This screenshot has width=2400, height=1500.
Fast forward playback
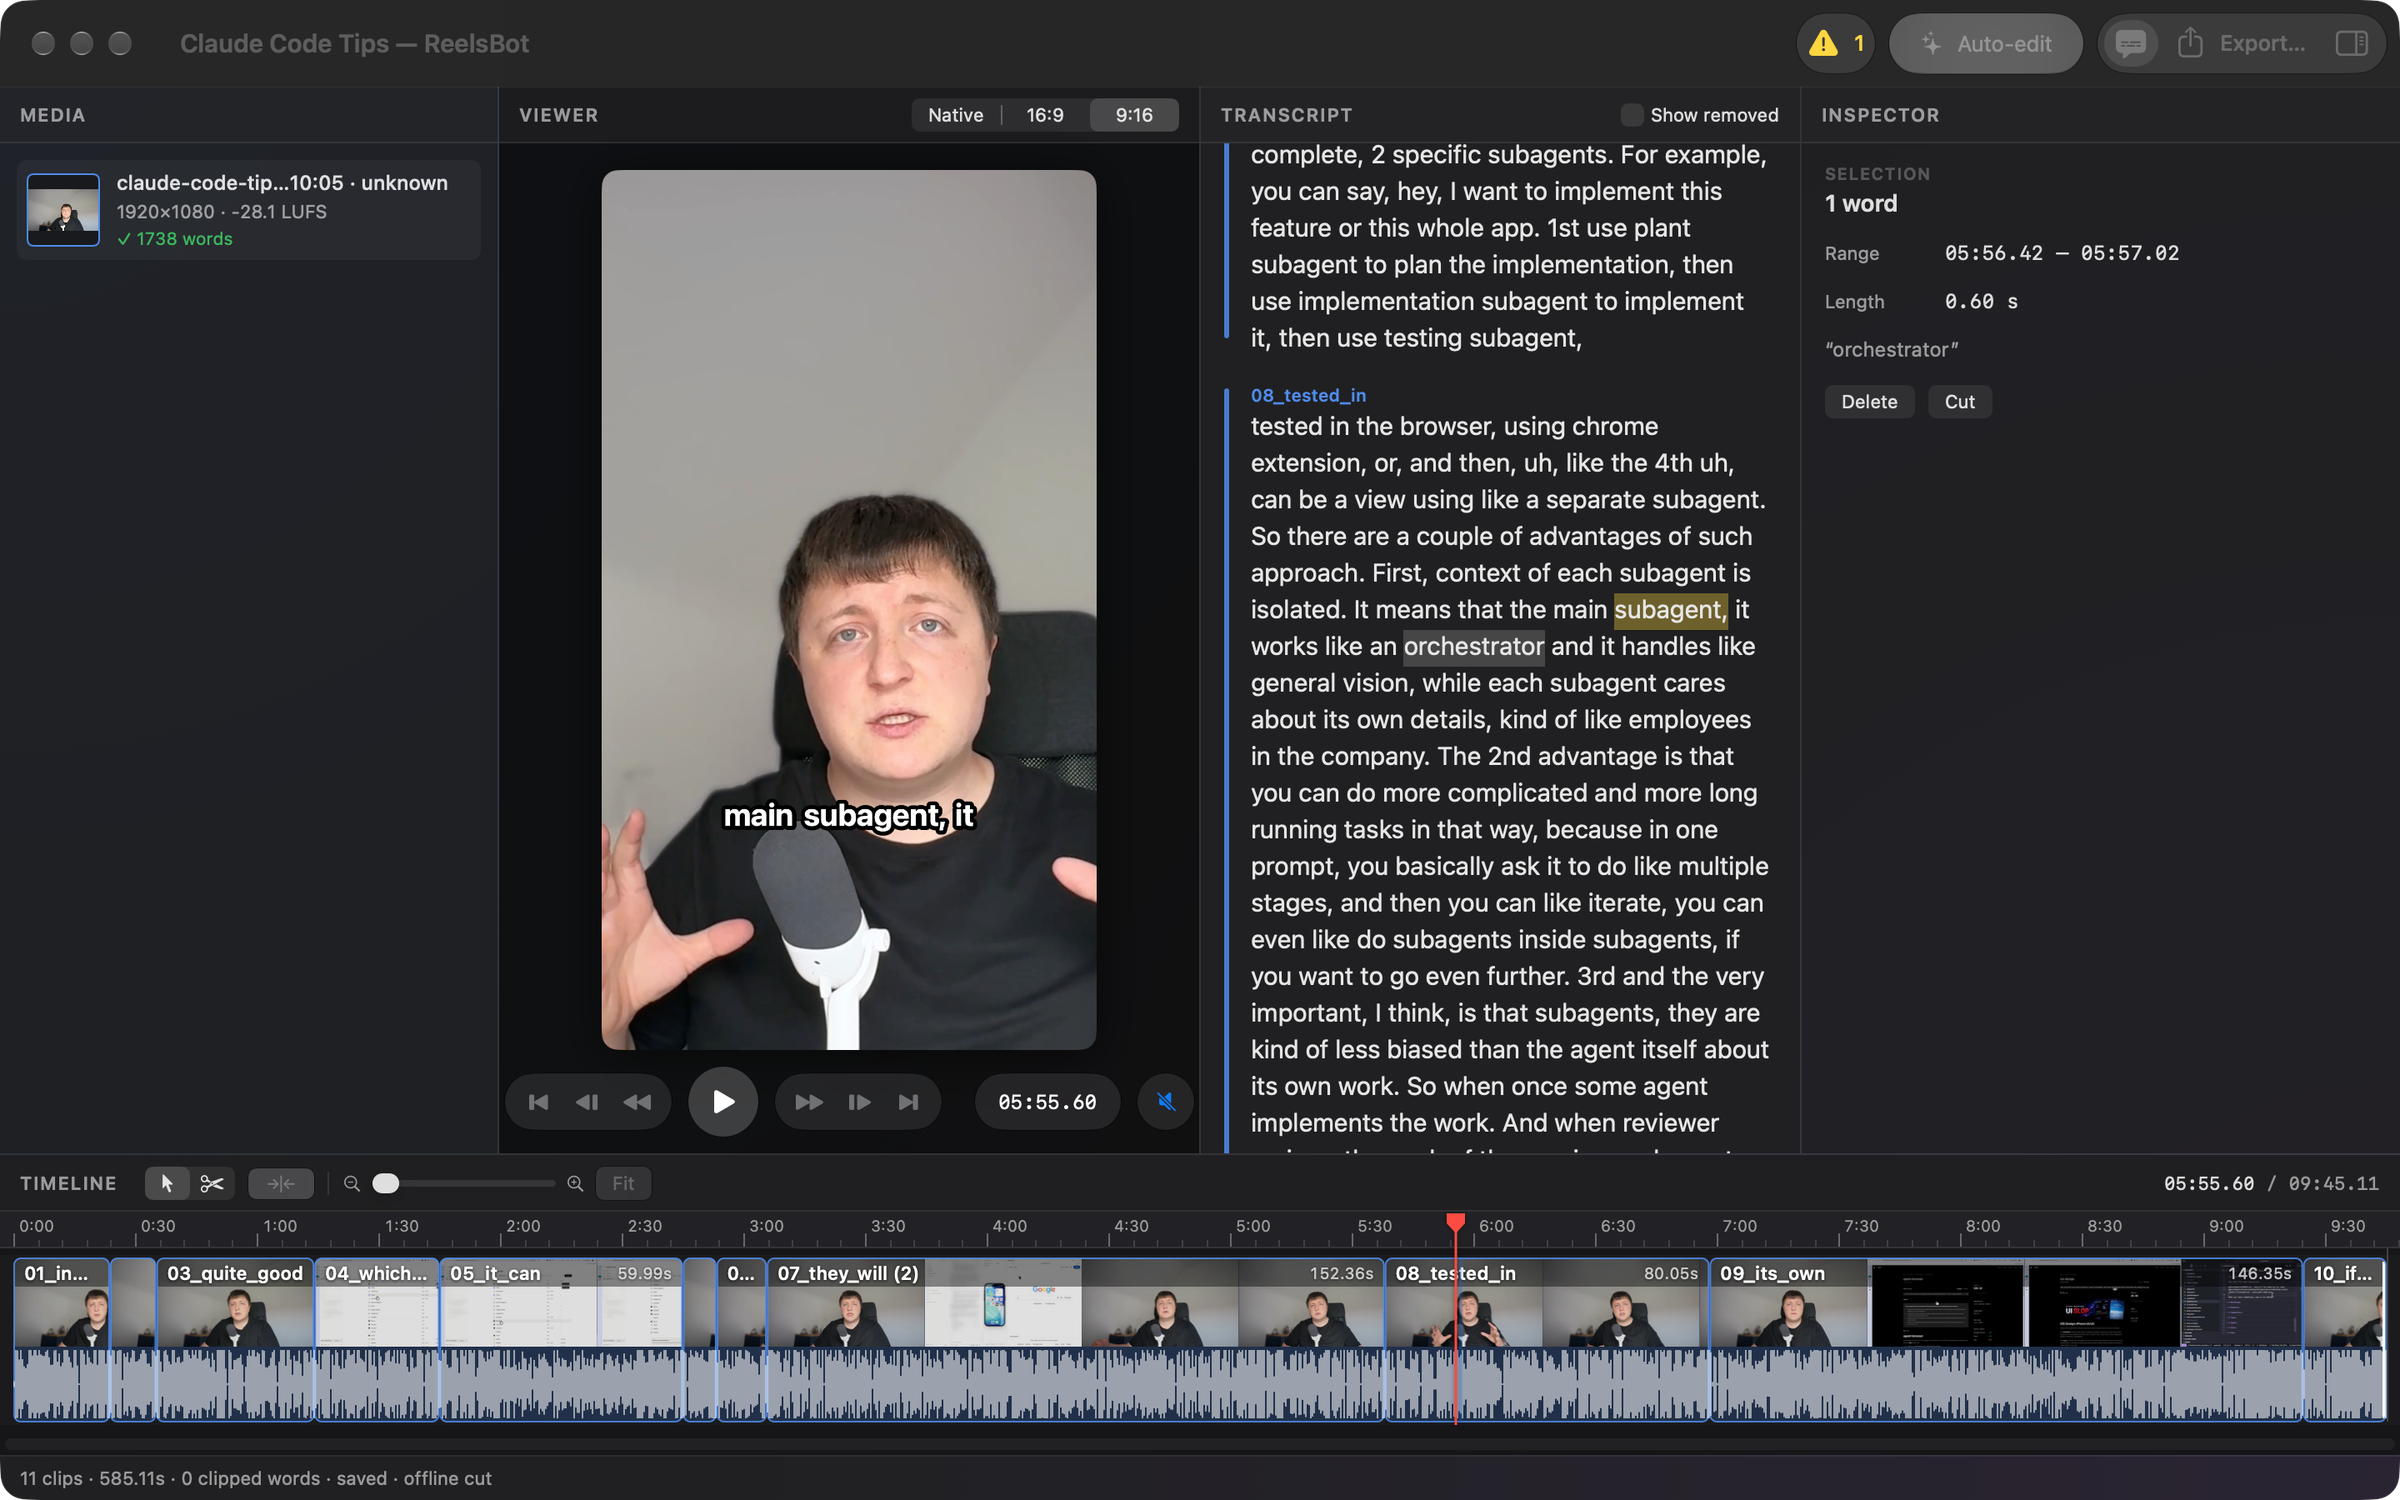(x=808, y=1102)
